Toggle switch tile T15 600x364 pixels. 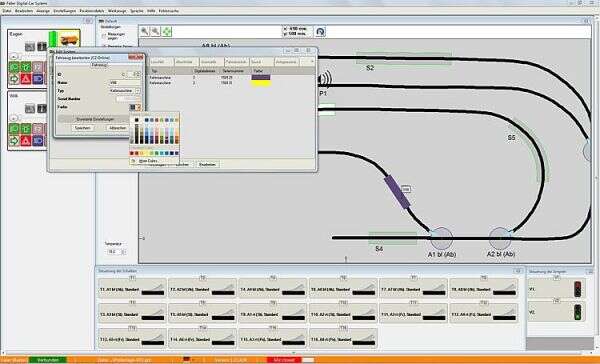click(272, 339)
